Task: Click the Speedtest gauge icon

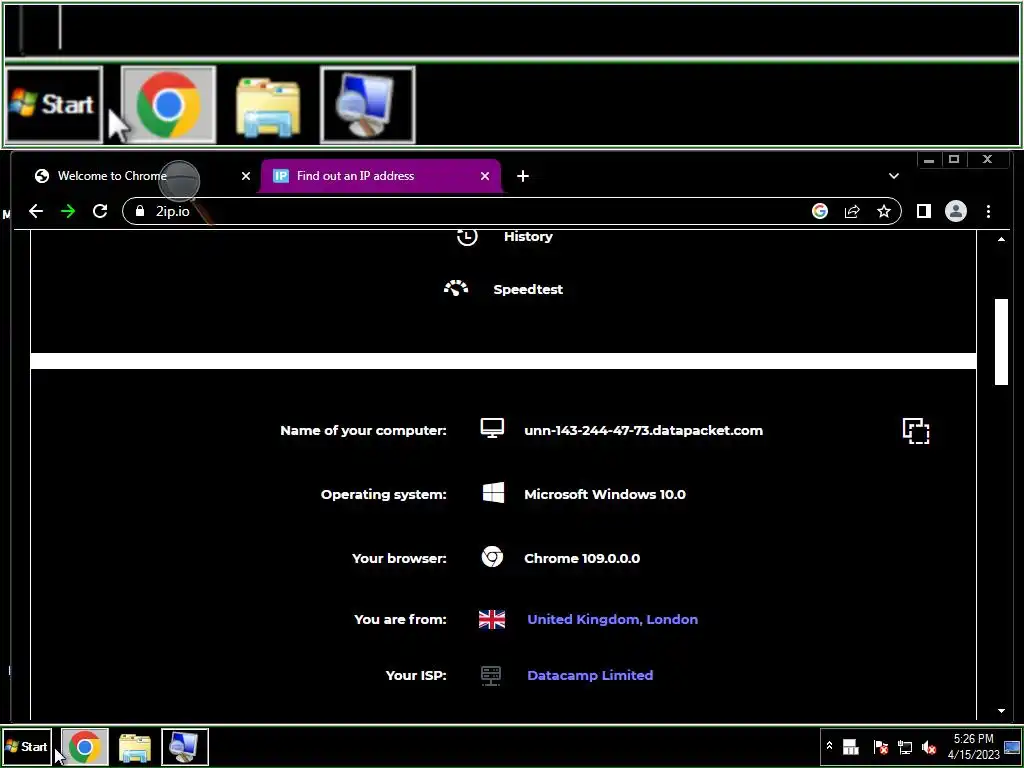Action: (x=456, y=289)
